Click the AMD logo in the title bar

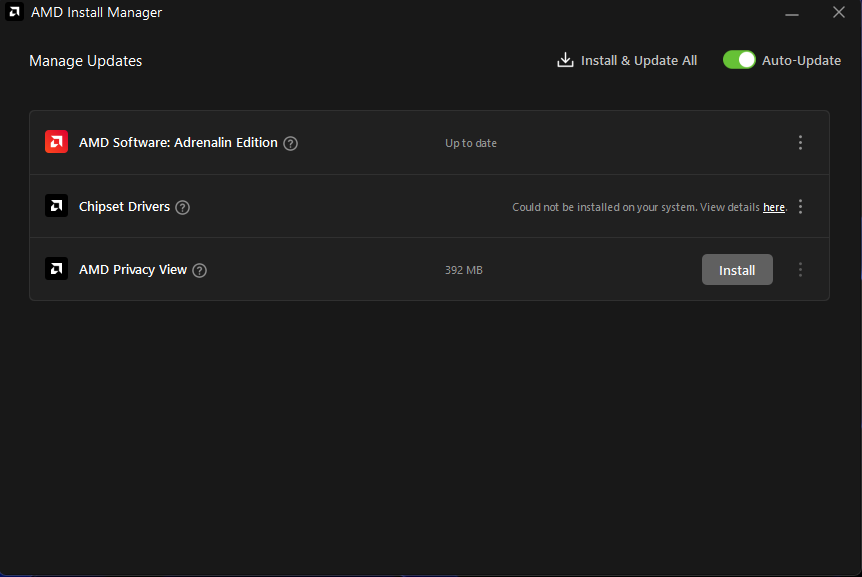tap(14, 12)
